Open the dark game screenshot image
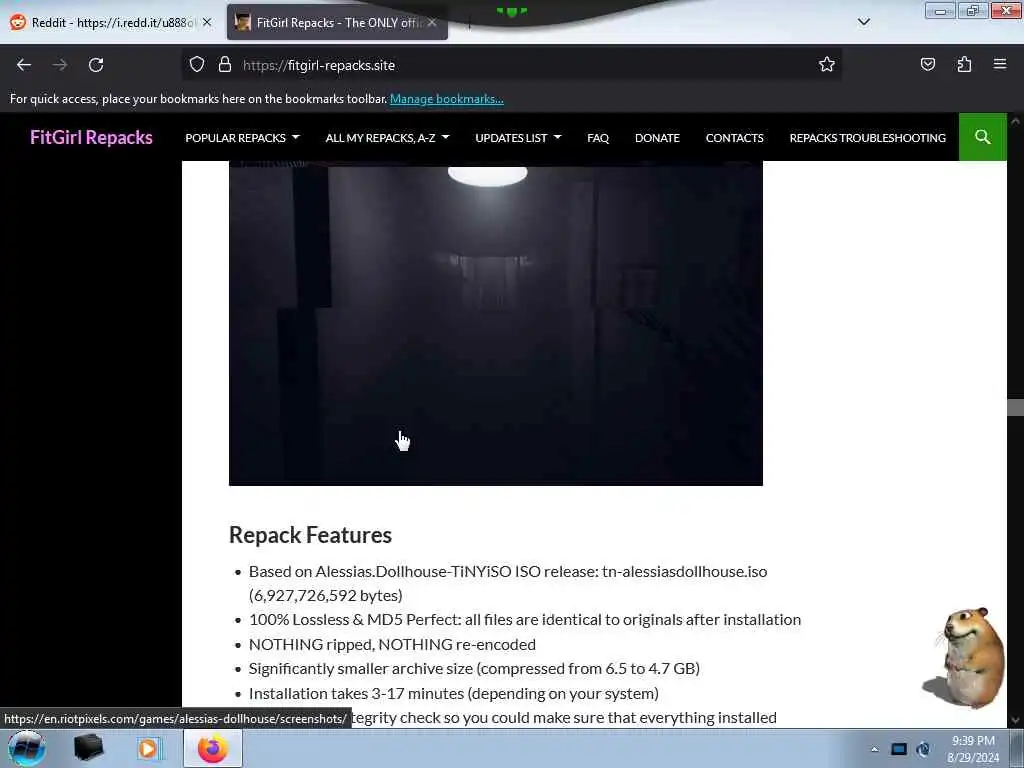 click(x=496, y=323)
